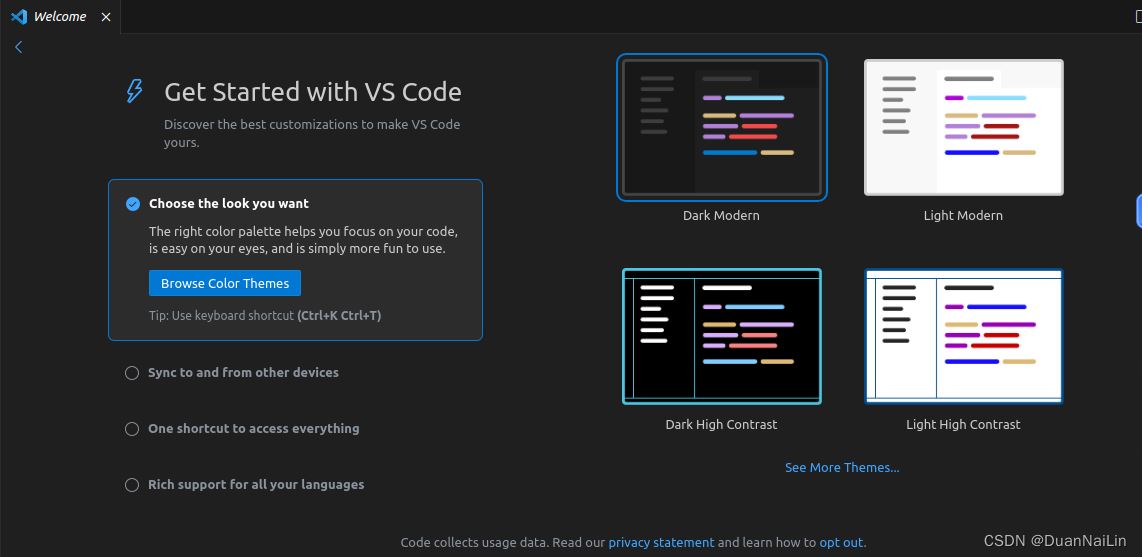Choose the Light High Contrast theme thumbnail
The width and height of the screenshot is (1142, 557).
964,336
